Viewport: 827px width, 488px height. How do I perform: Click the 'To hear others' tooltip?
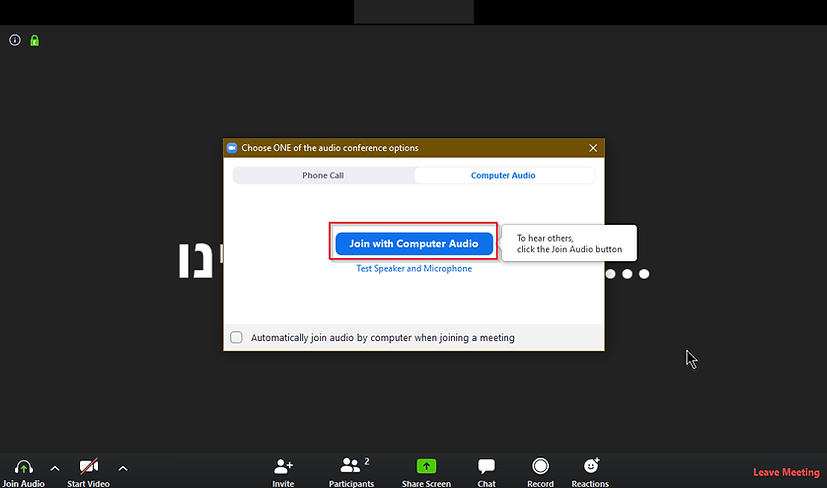point(569,243)
